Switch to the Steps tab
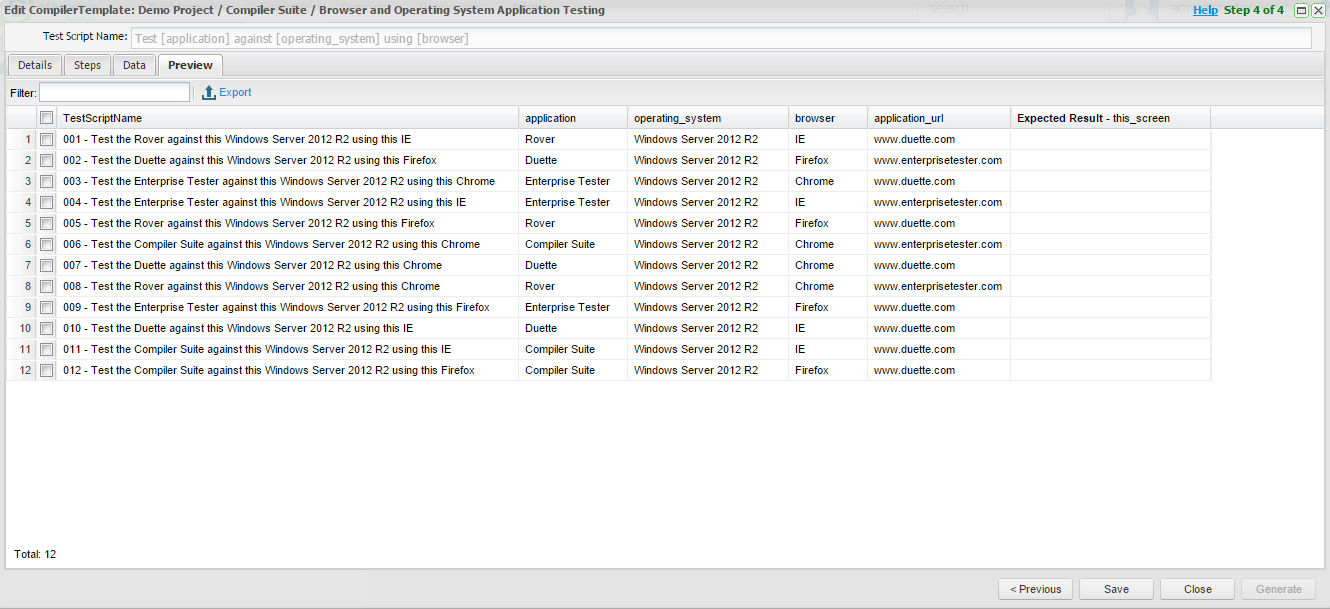Image resolution: width=1330 pixels, height=609 pixels. click(x=88, y=65)
